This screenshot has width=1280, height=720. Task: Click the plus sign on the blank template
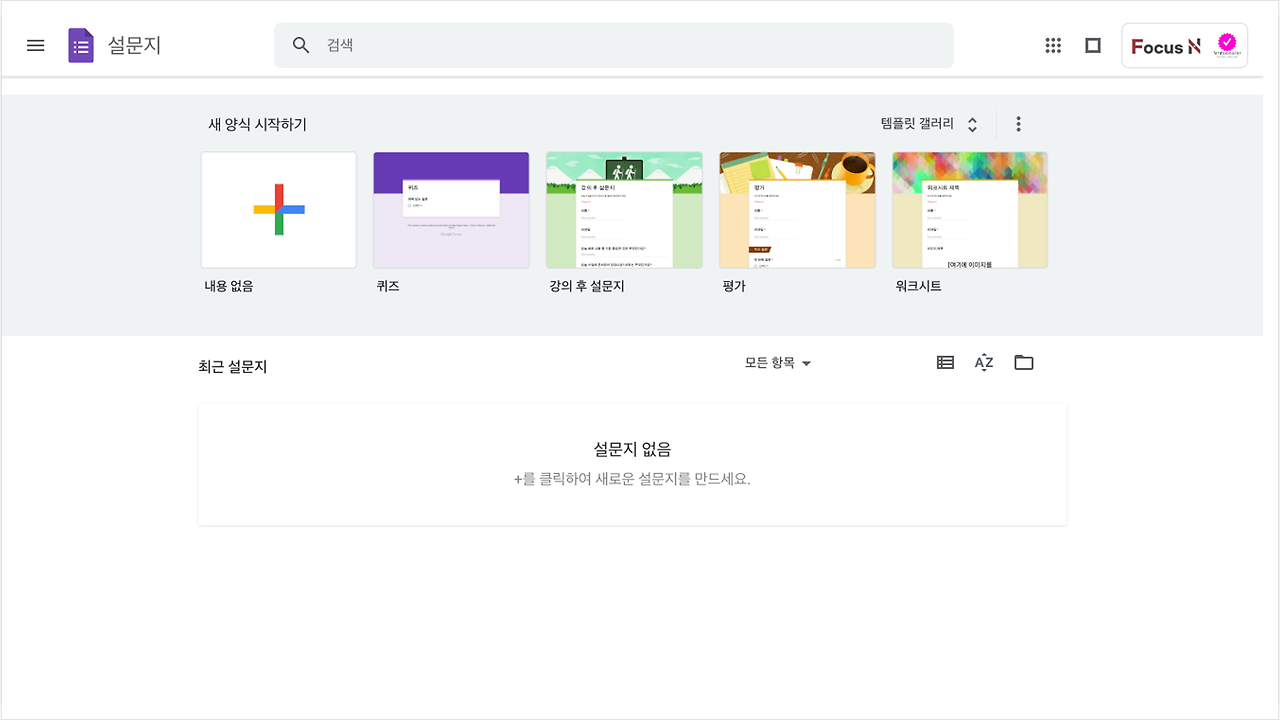click(x=278, y=210)
